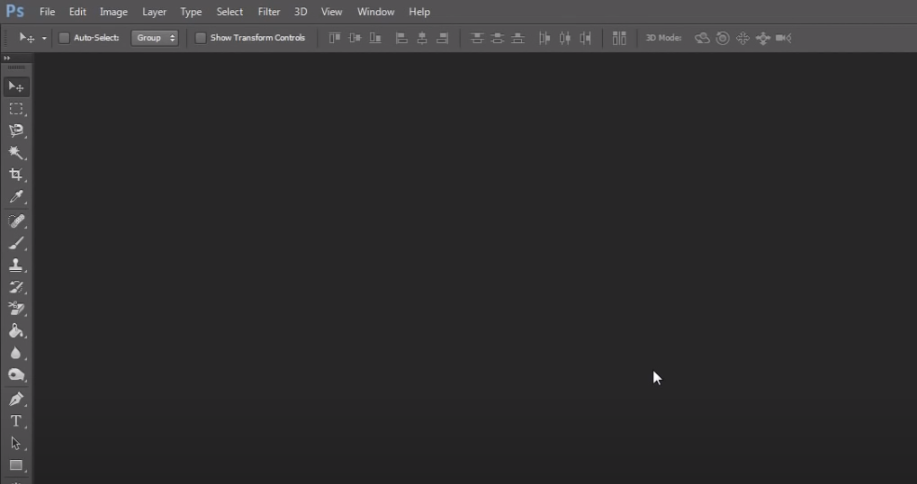Open the Group dropdown for Auto-Select
The height and width of the screenshot is (484, 917).
pos(155,38)
